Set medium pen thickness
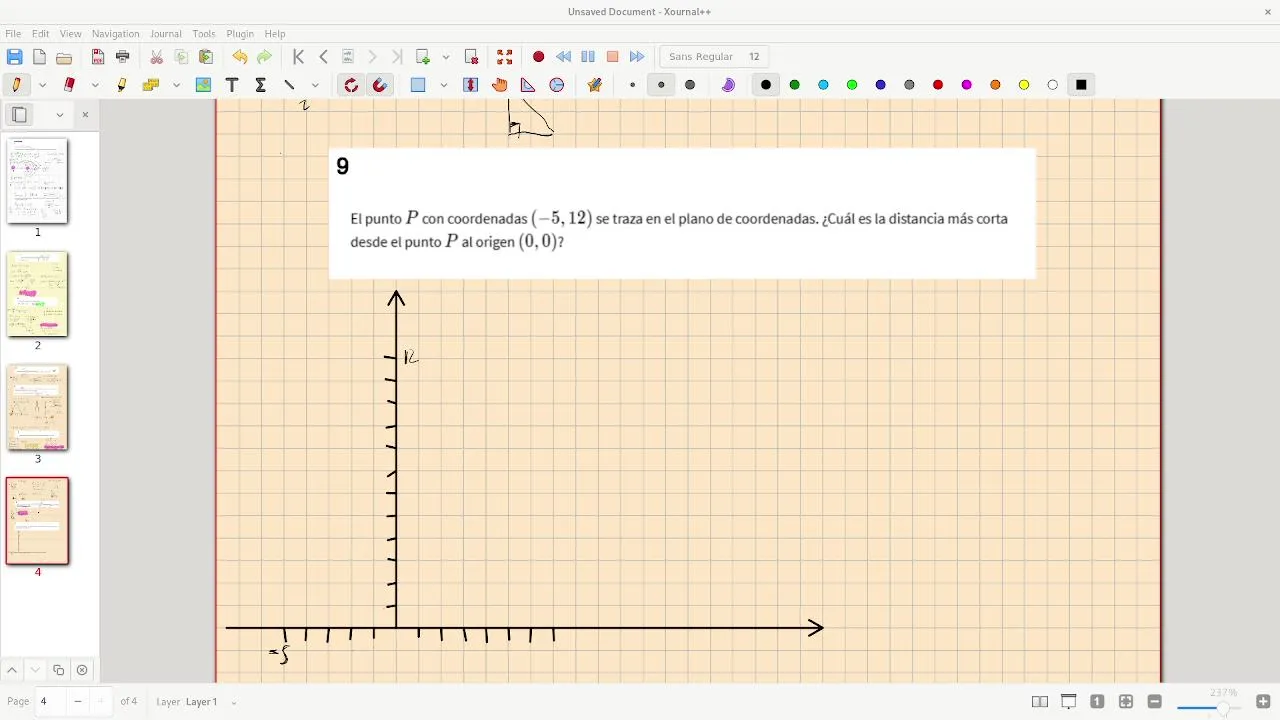1280x720 pixels. (661, 85)
